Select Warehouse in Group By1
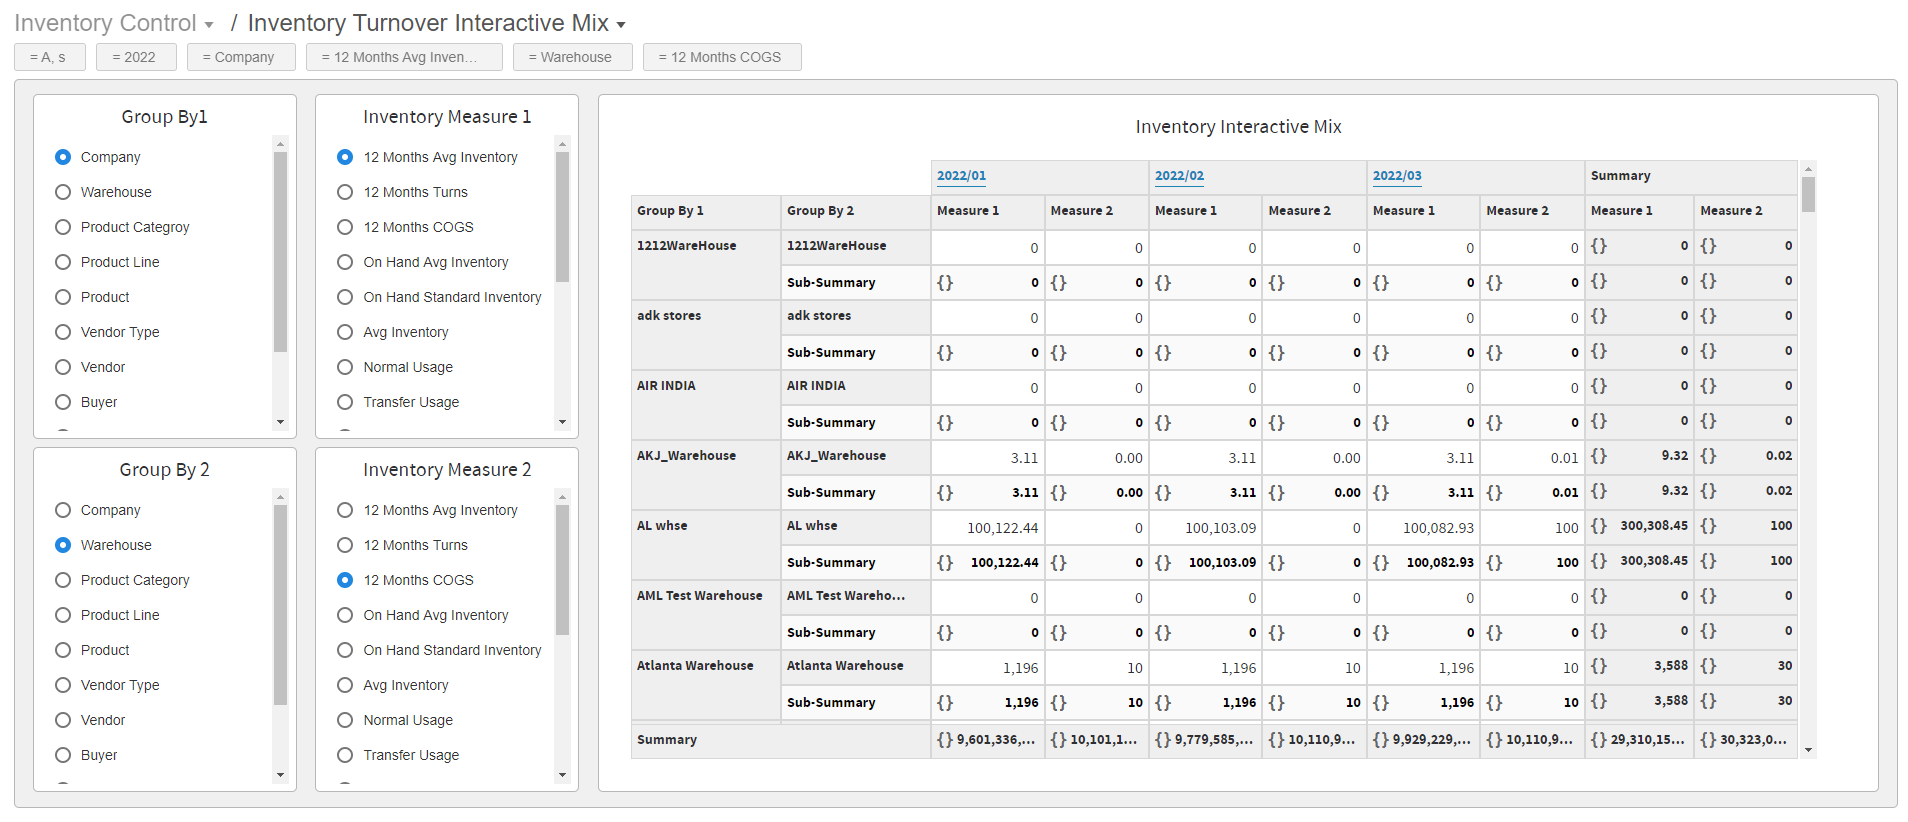The image size is (1908, 822). point(63,192)
